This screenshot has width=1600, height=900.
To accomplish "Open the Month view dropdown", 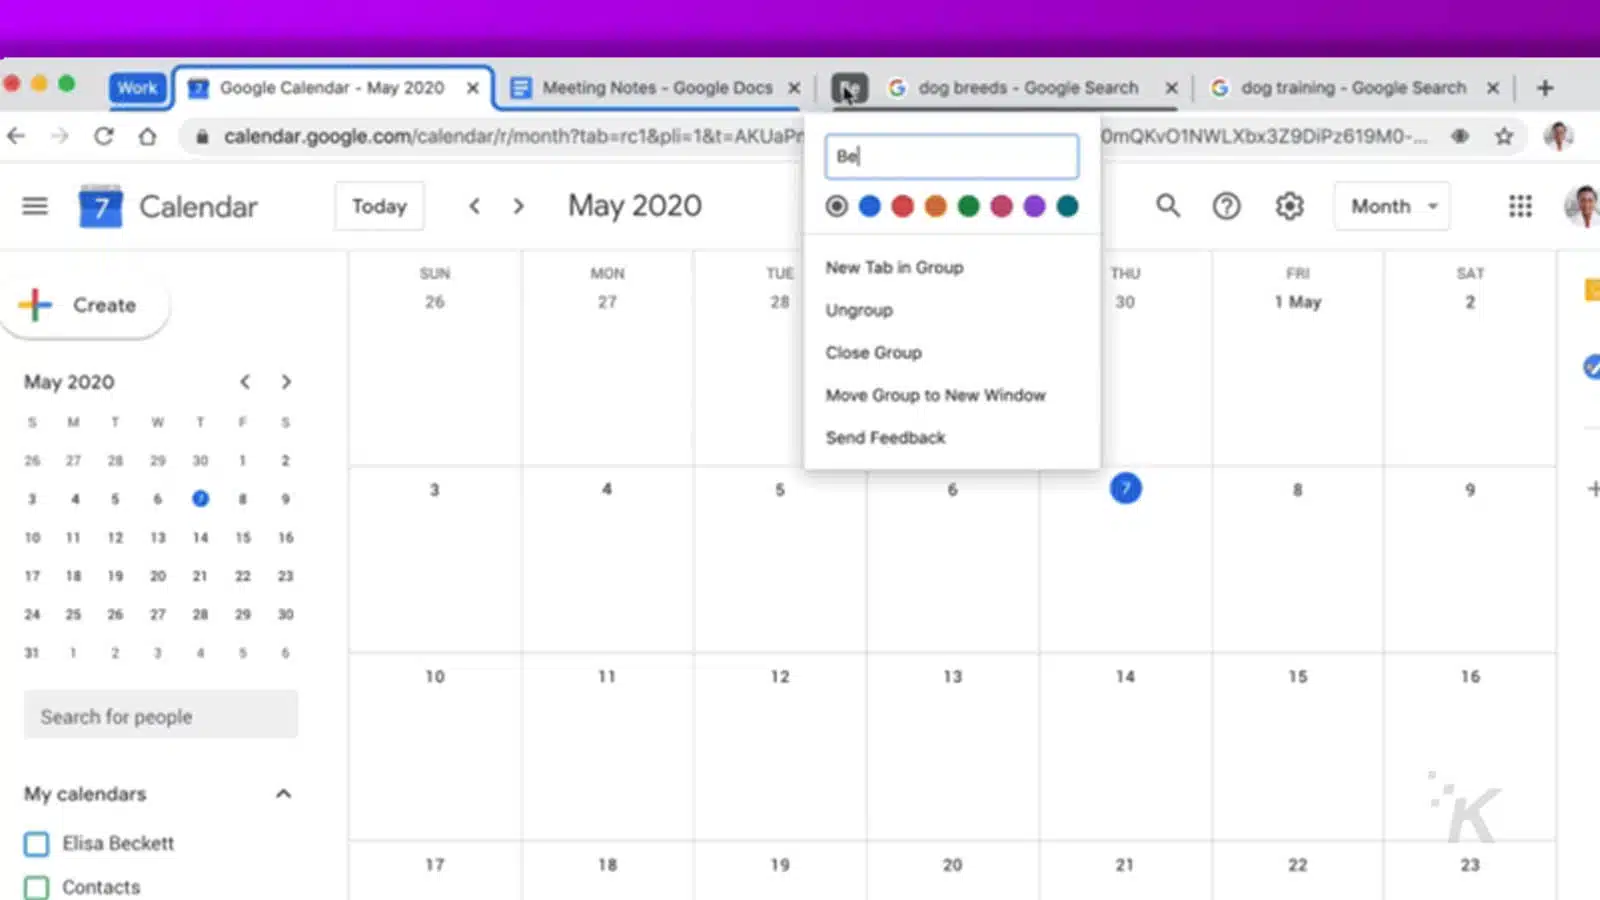I will (1391, 206).
